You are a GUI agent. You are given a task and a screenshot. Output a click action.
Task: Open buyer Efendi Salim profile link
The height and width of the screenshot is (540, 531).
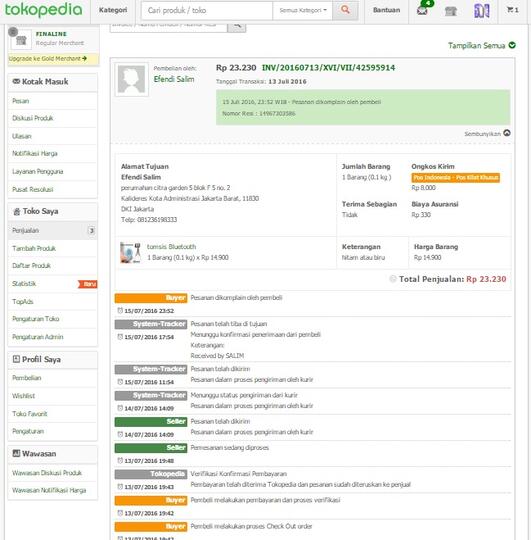point(174,79)
